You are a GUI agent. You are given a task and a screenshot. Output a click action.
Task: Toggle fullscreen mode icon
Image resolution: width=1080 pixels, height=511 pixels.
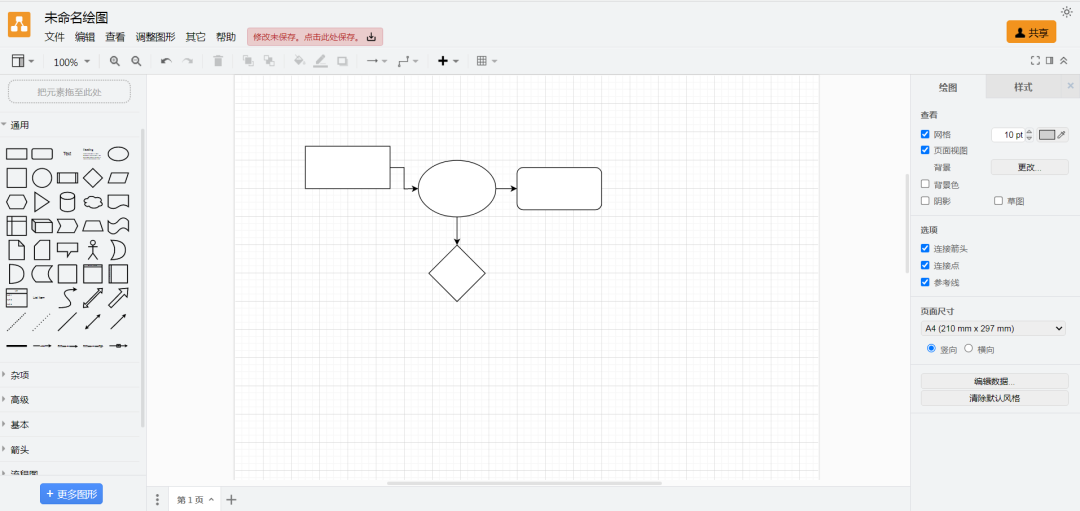[x=1035, y=61]
